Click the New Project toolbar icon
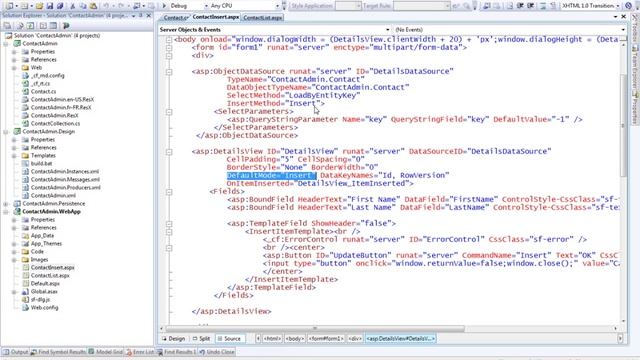The width and height of the screenshot is (640, 360). pyautogui.click(x=9, y=6)
